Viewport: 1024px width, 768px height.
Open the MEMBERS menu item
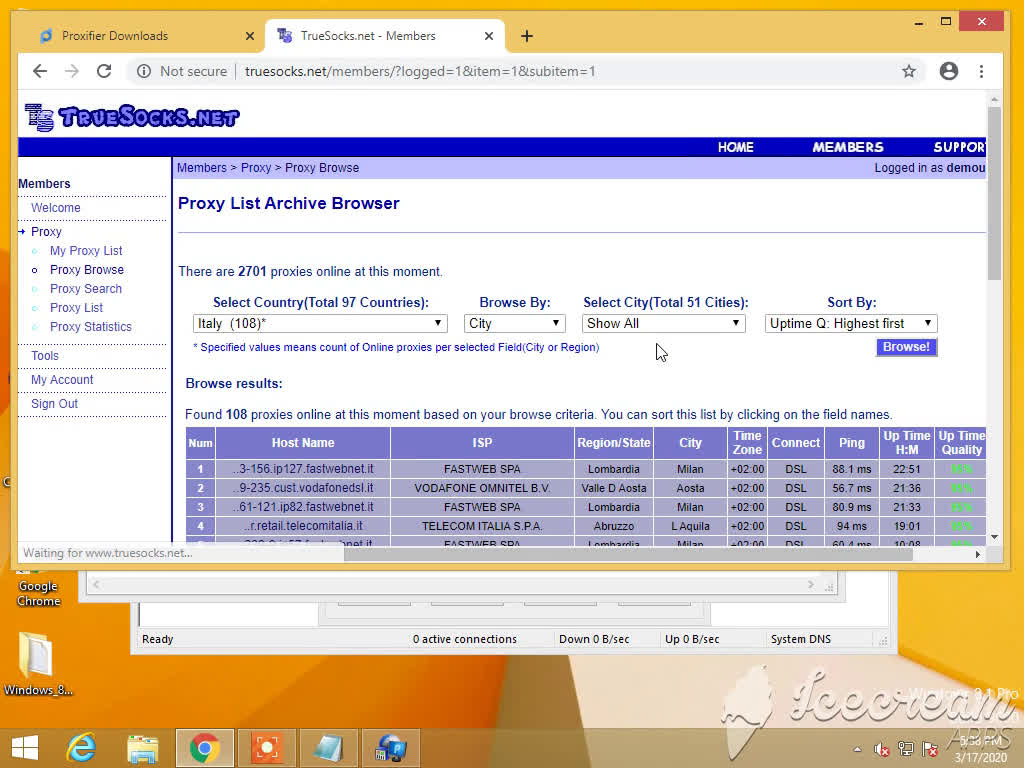[848, 148]
